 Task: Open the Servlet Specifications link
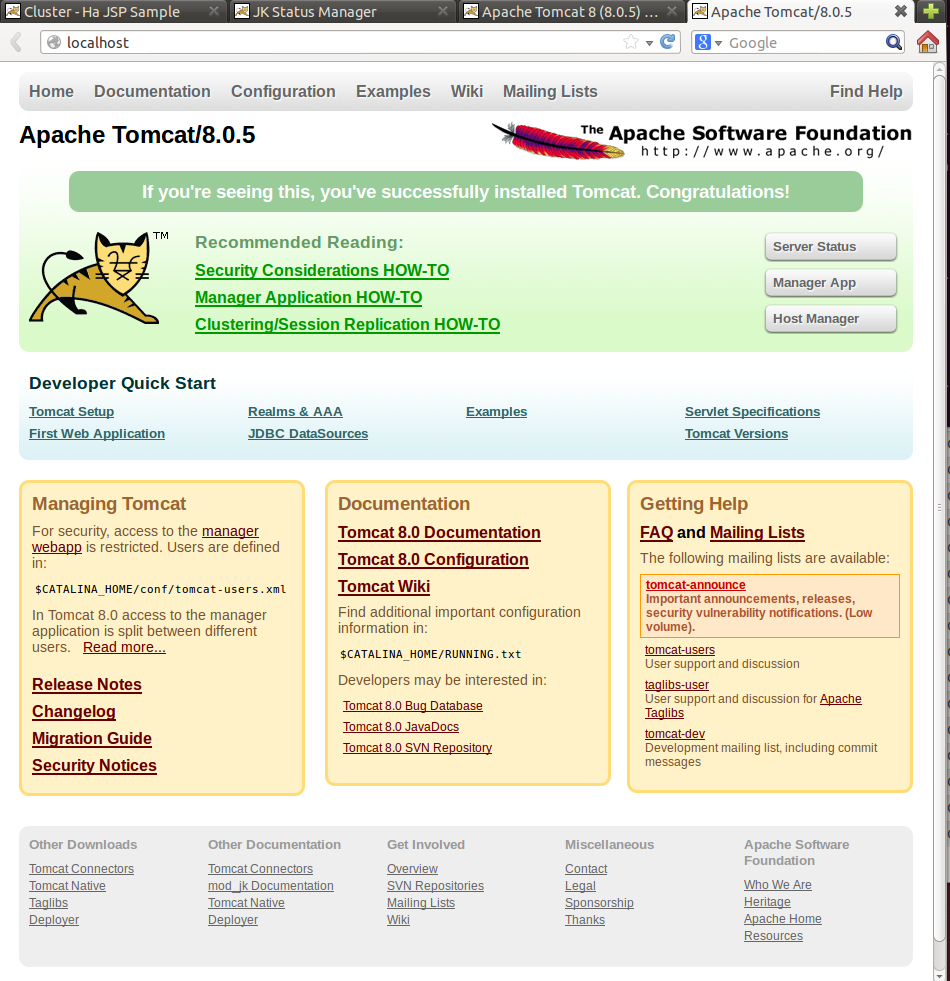(x=752, y=412)
